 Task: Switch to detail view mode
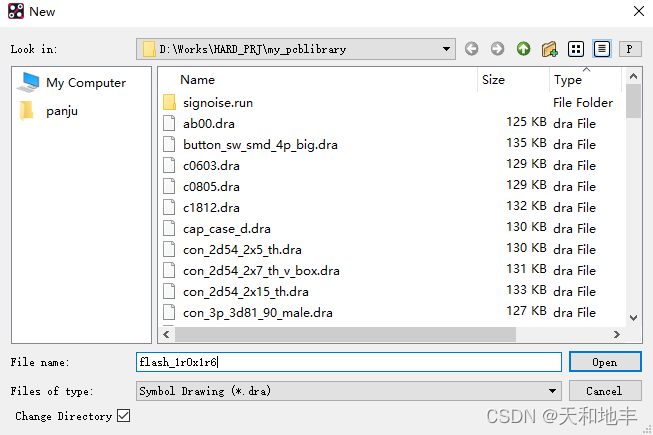point(602,49)
